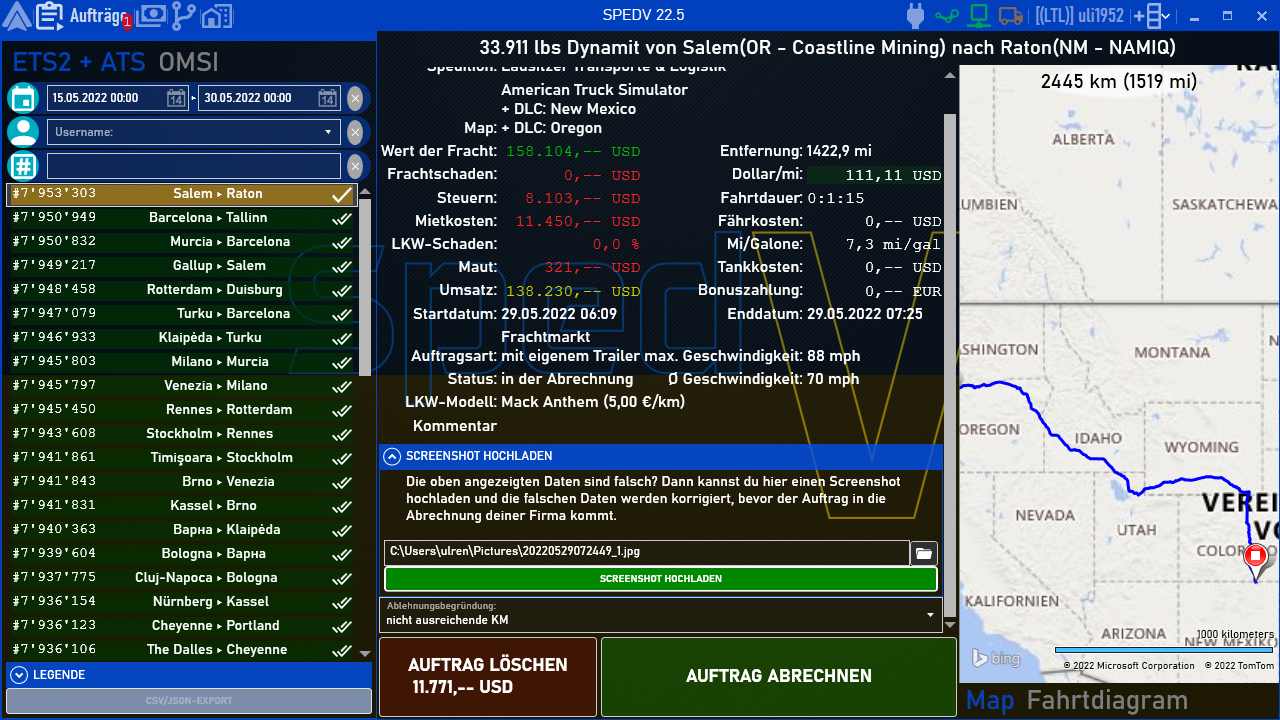The width and height of the screenshot is (1280, 720).
Task: Select job Salem ▸ Raton
Action: click(x=182, y=194)
